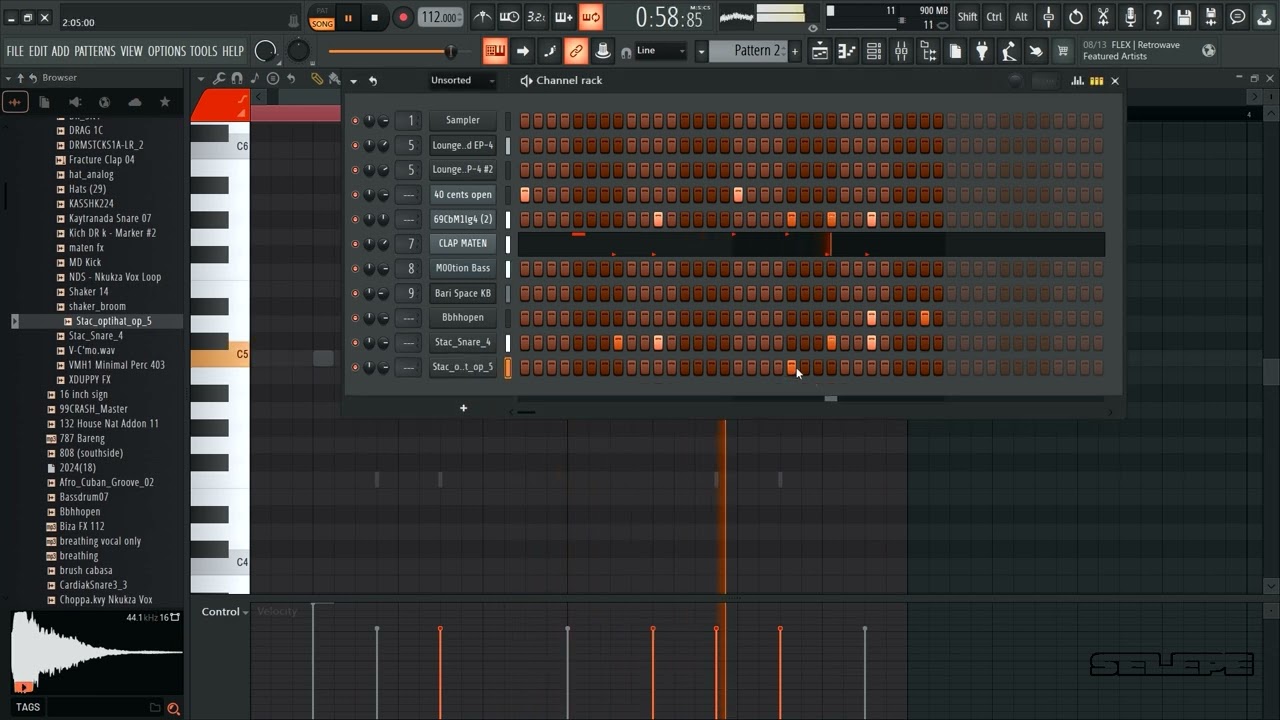Click the record button in transport
This screenshot has height=720, width=1280.
click(x=403, y=17)
